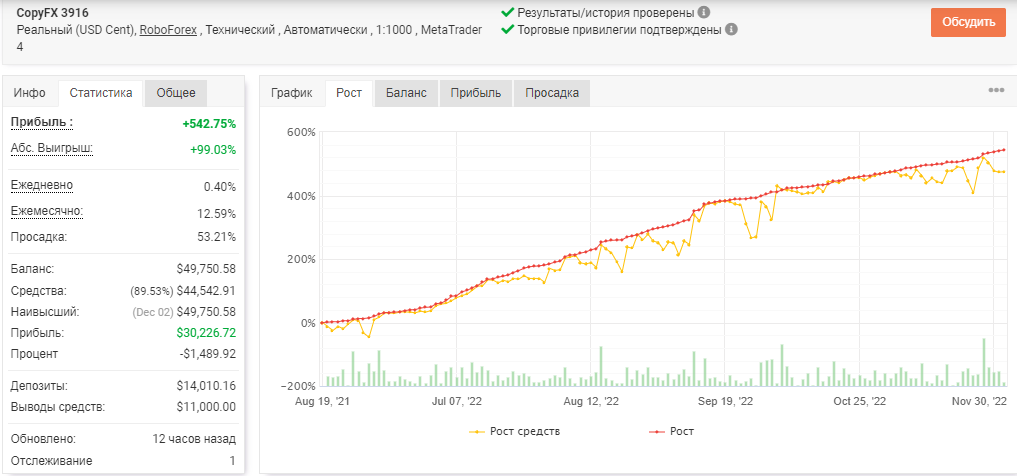Click the Nov 30, '22 axis label
1017x476 pixels.
tap(980, 401)
